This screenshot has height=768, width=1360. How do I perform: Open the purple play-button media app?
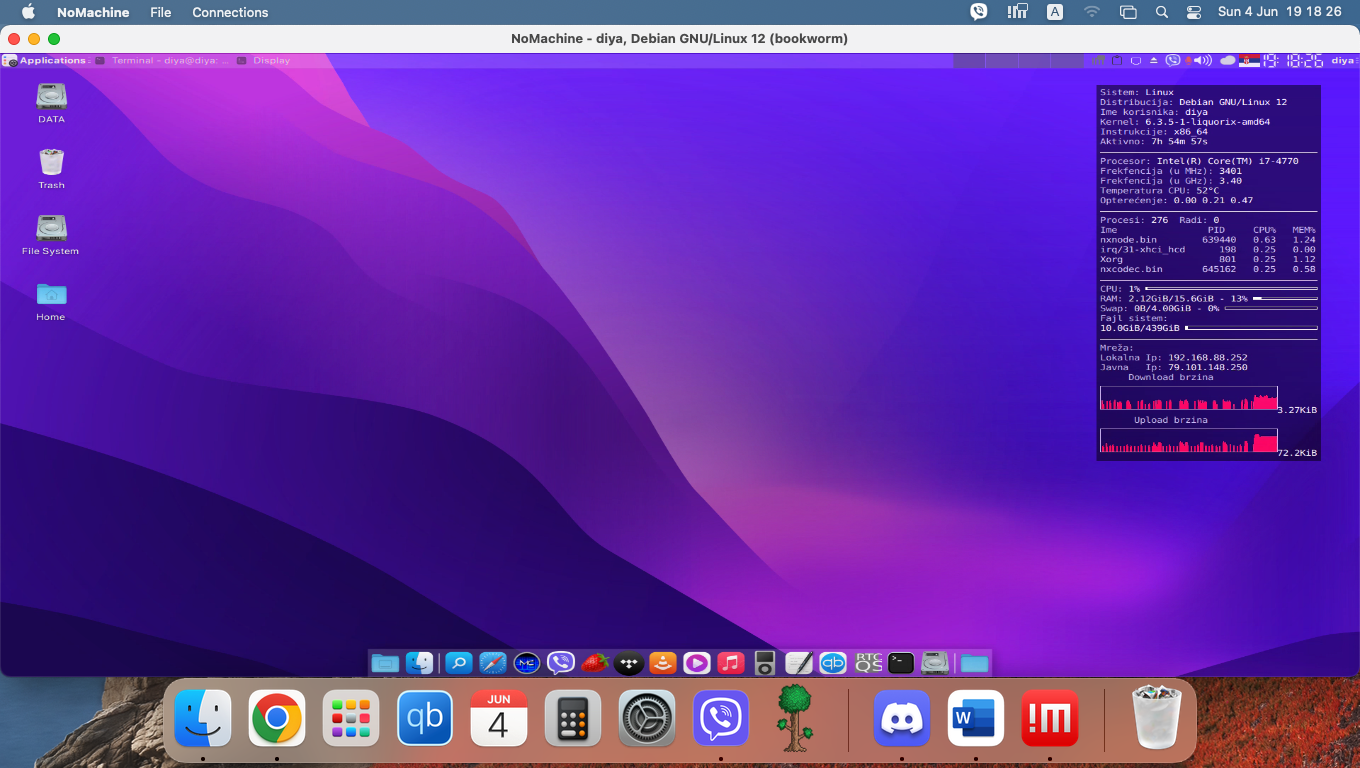pyautogui.click(x=697, y=662)
